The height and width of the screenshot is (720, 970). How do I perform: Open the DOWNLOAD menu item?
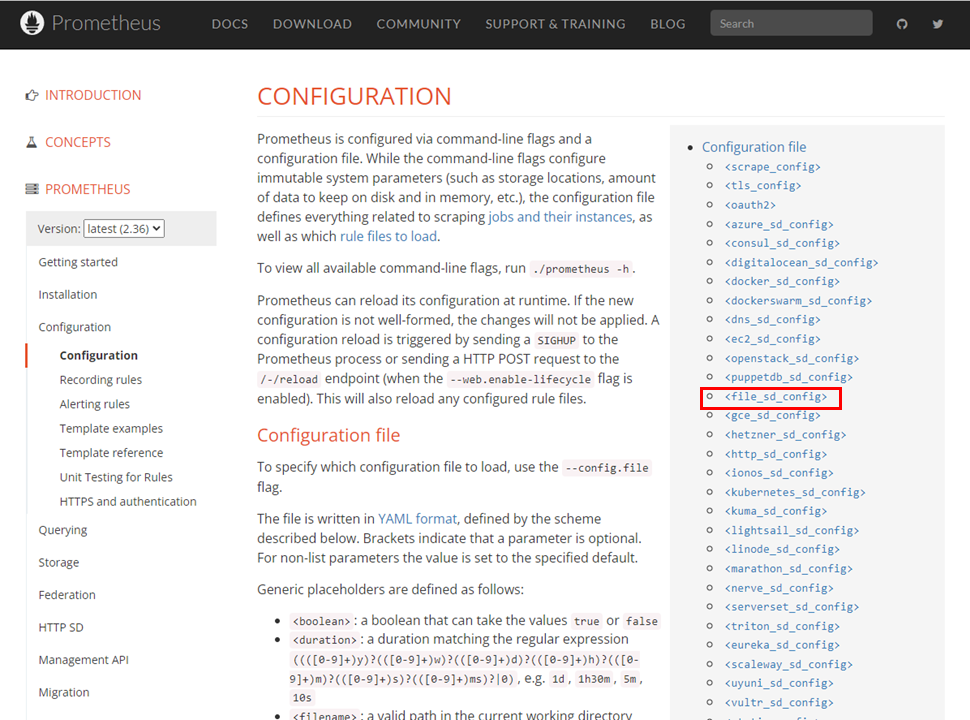[312, 24]
